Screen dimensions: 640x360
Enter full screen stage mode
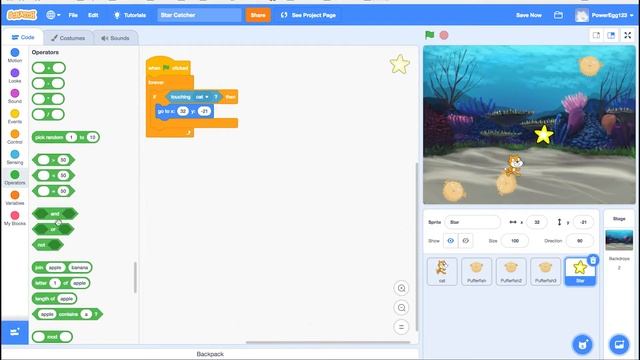(x=628, y=36)
